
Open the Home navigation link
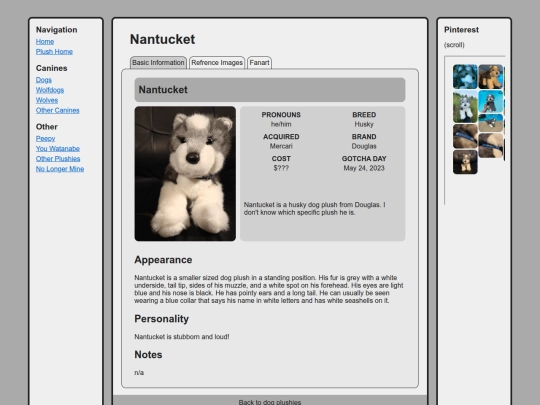click(x=45, y=42)
